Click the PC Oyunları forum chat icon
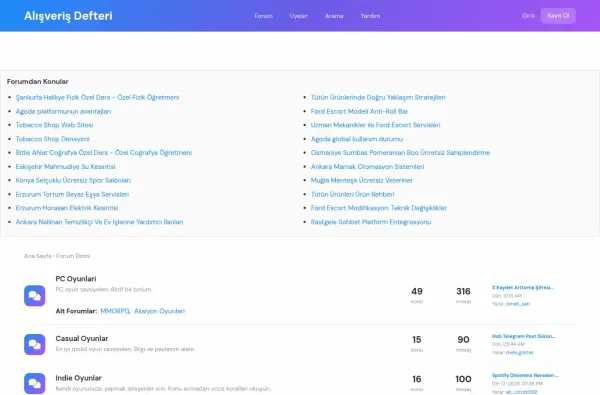The width and height of the screenshot is (600, 395). [34, 295]
